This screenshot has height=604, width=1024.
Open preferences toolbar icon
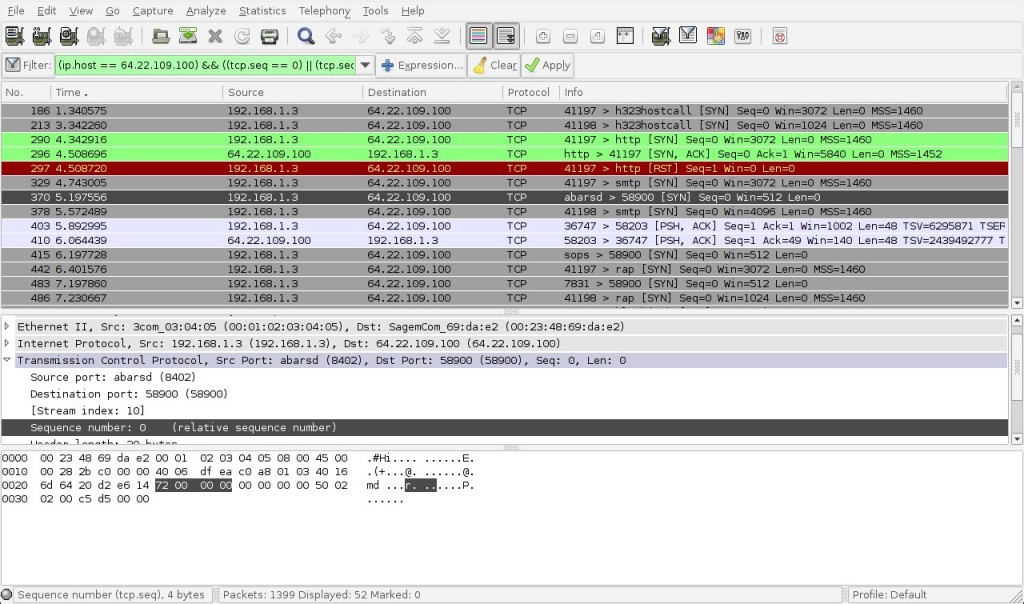tap(743, 36)
